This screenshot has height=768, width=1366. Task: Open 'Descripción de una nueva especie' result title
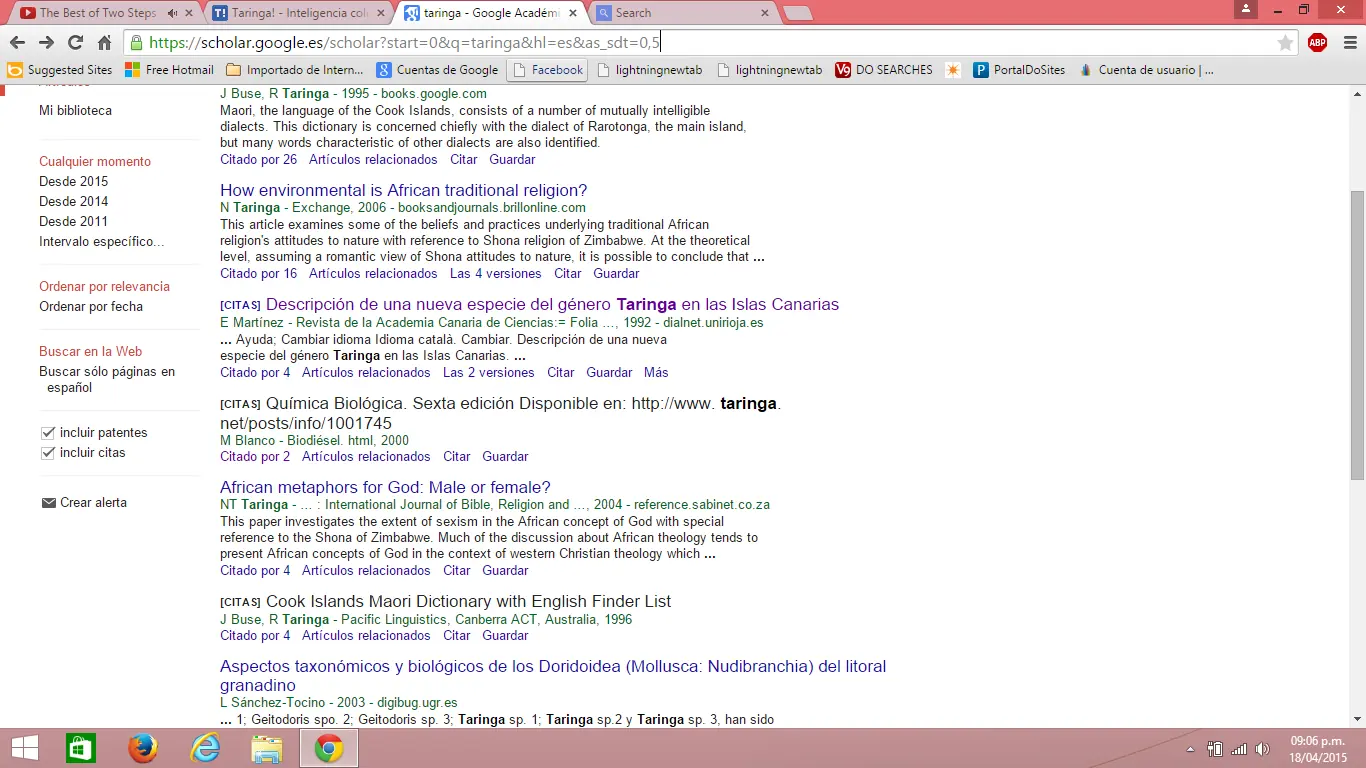pos(552,304)
